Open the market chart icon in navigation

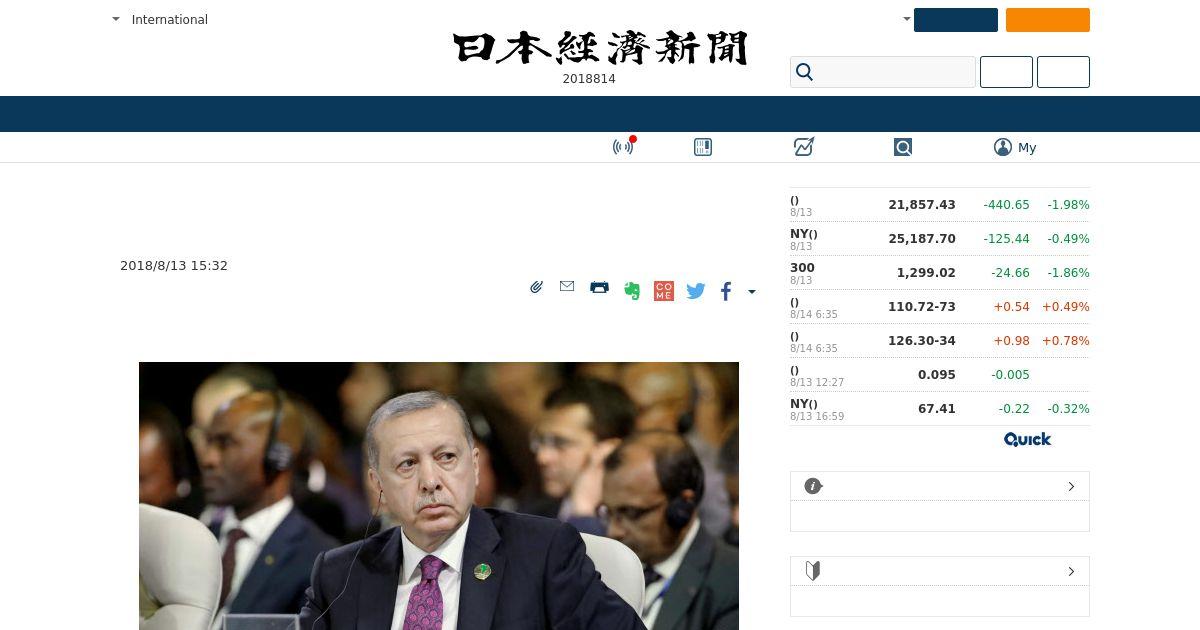[803, 147]
